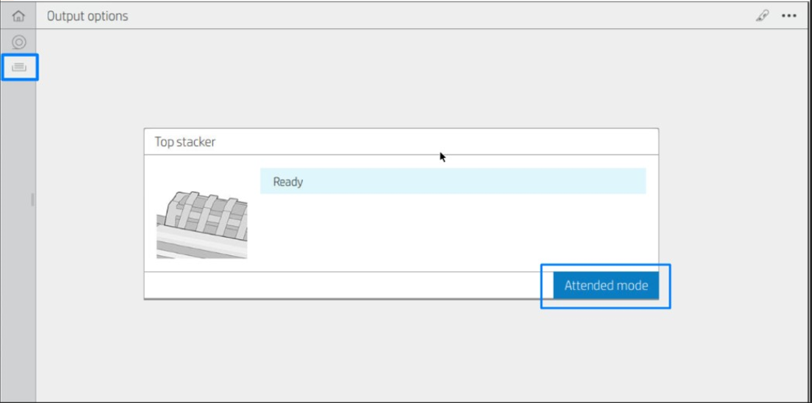
Task: Open the paper roll icon in sidebar
Action: [x=18, y=42]
